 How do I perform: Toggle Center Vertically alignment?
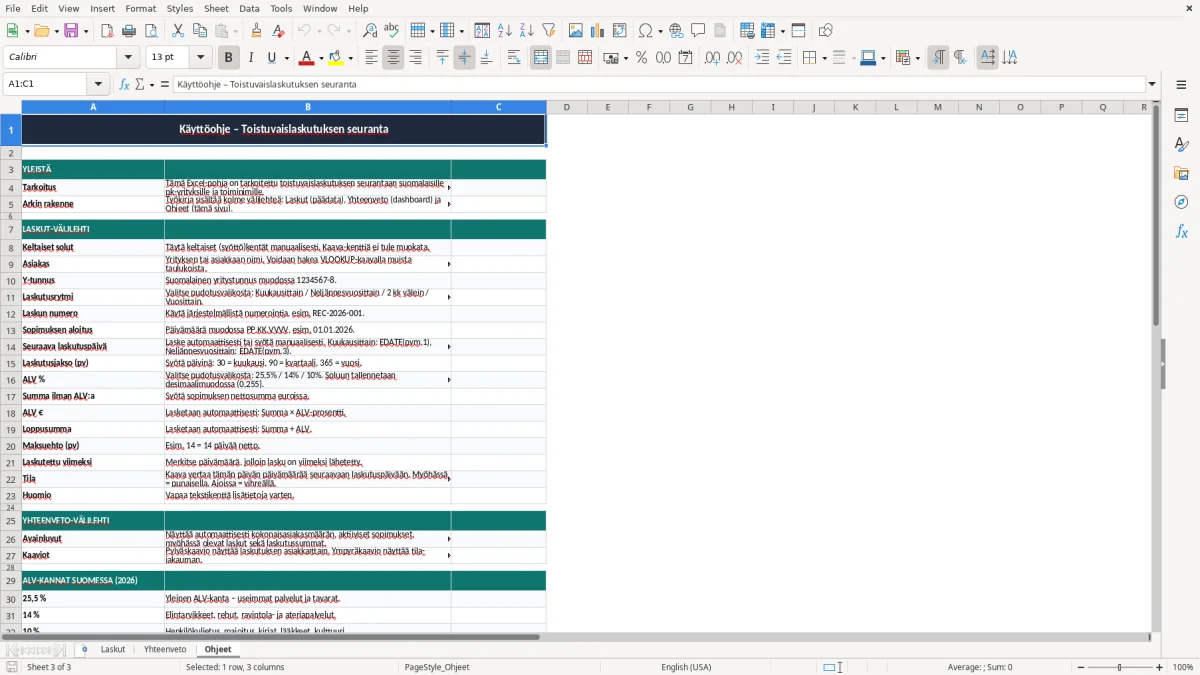tap(464, 58)
